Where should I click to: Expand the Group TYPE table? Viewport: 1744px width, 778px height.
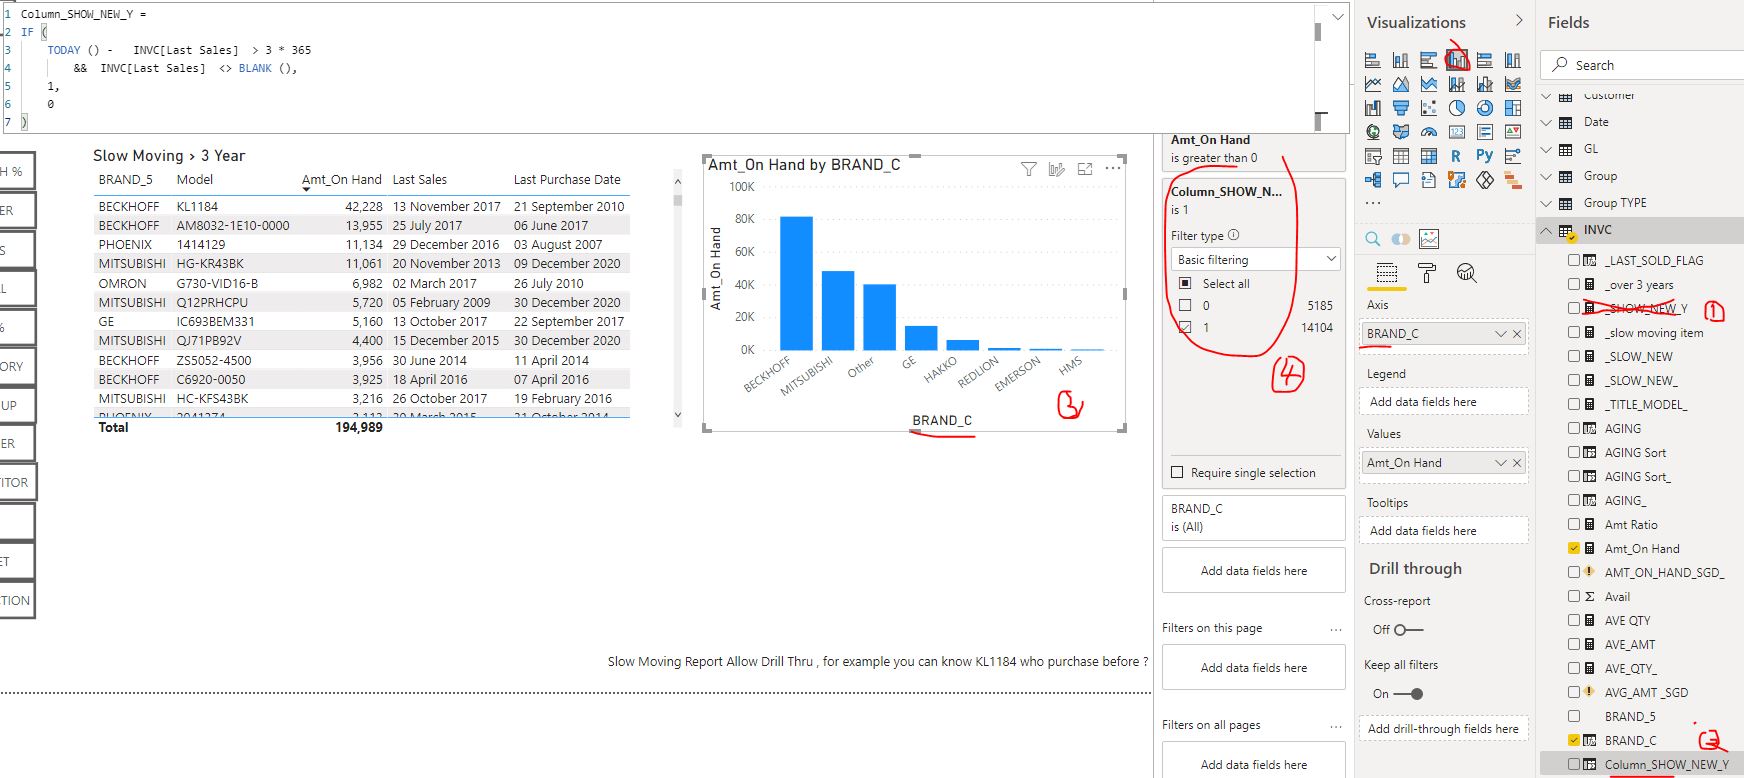1547,203
